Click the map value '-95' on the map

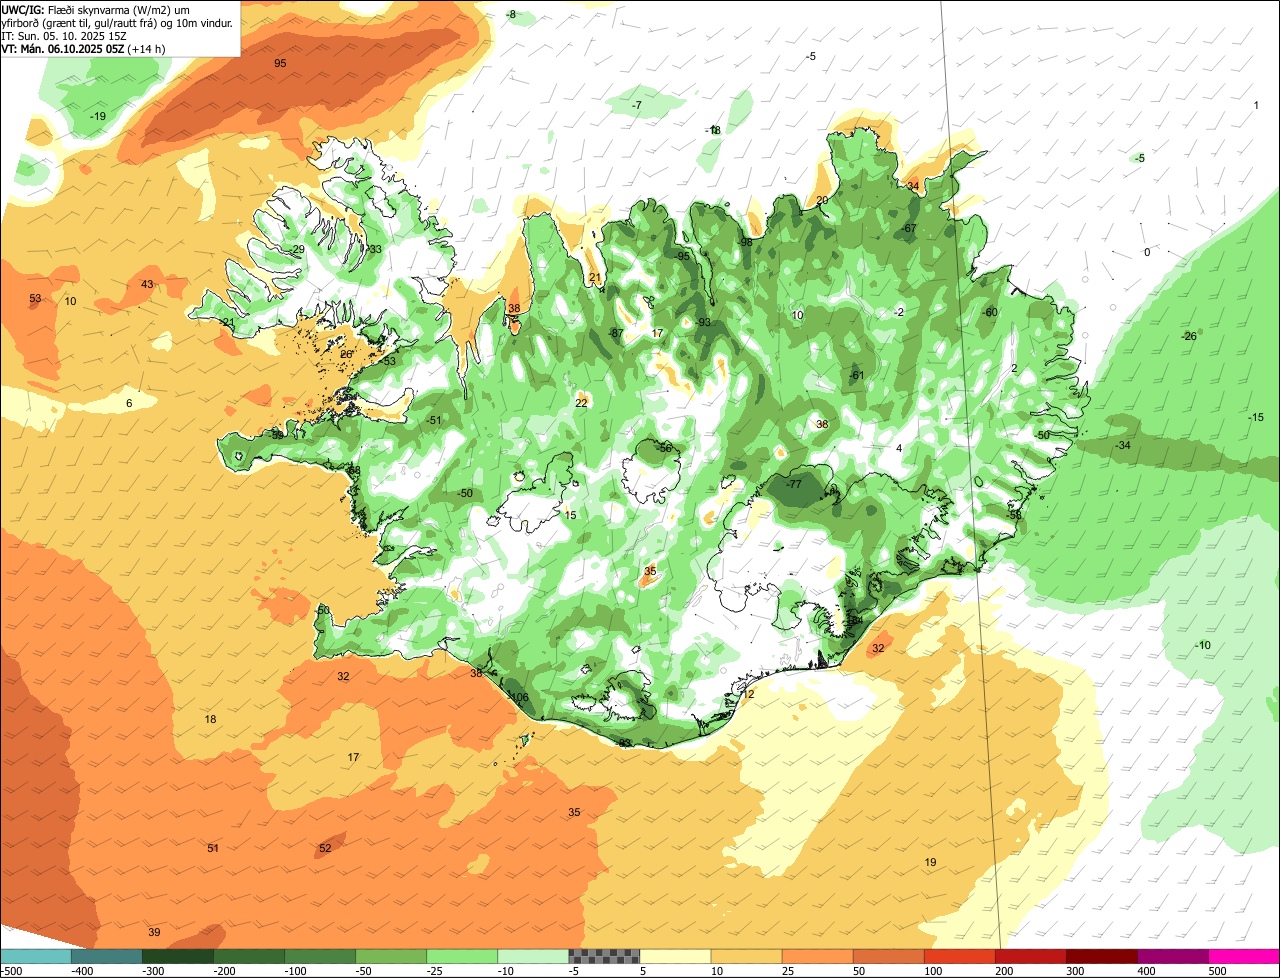pos(682,257)
